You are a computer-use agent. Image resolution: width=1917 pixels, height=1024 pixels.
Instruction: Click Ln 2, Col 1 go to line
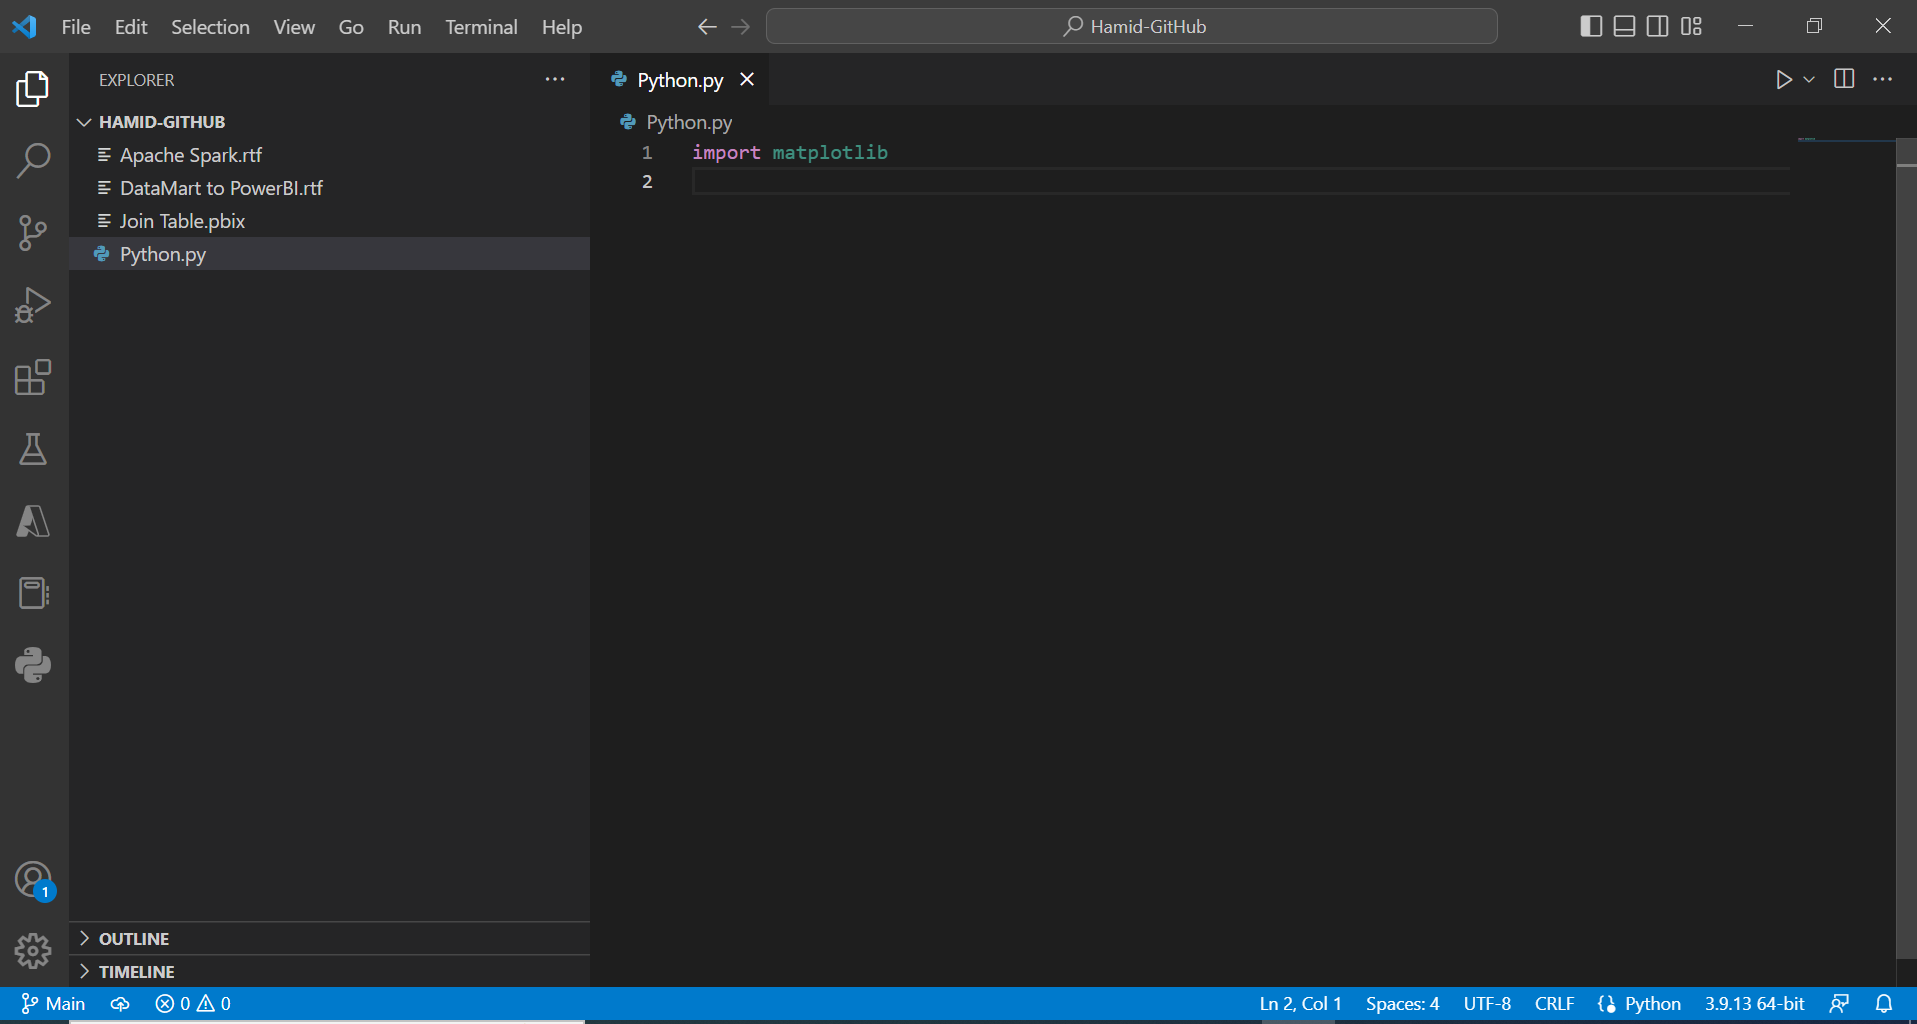tap(1300, 1004)
